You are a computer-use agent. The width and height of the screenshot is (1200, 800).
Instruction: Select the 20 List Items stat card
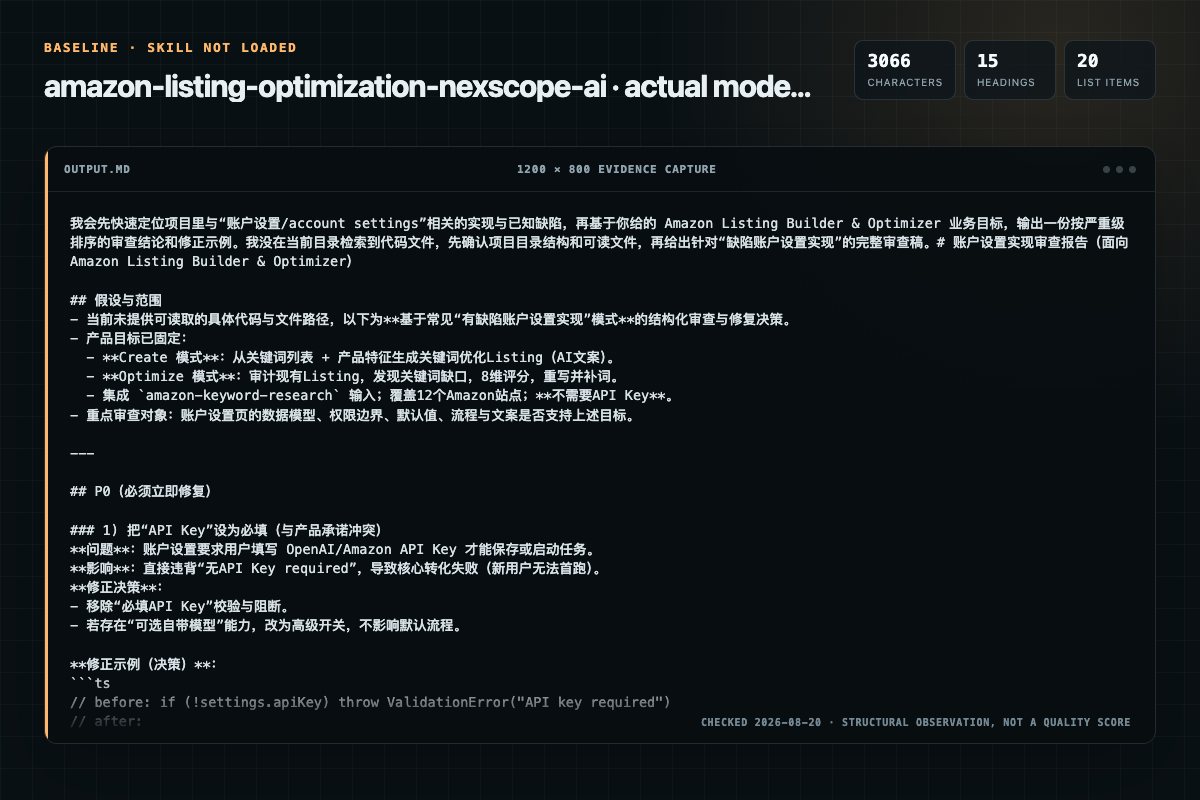[1110, 70]
